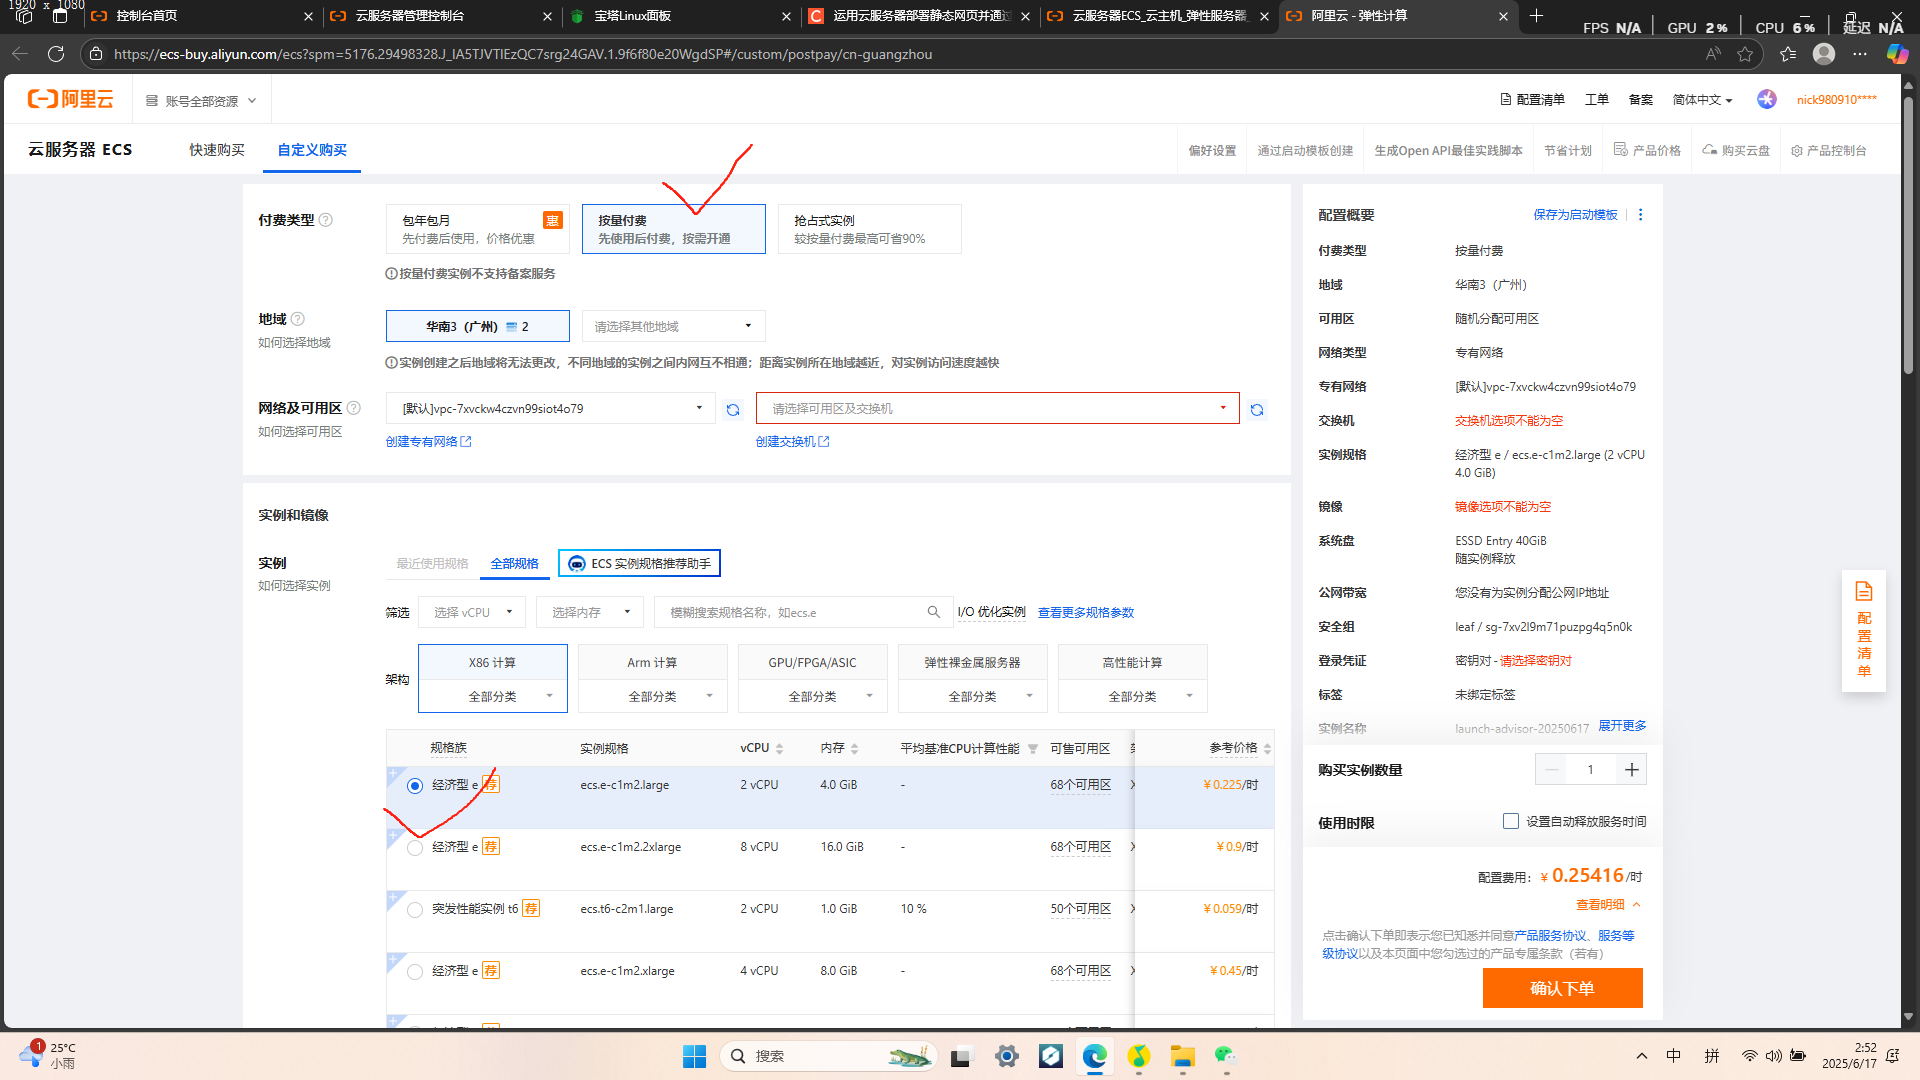Switch to 最近使用规格 tab

pos(432,564)
